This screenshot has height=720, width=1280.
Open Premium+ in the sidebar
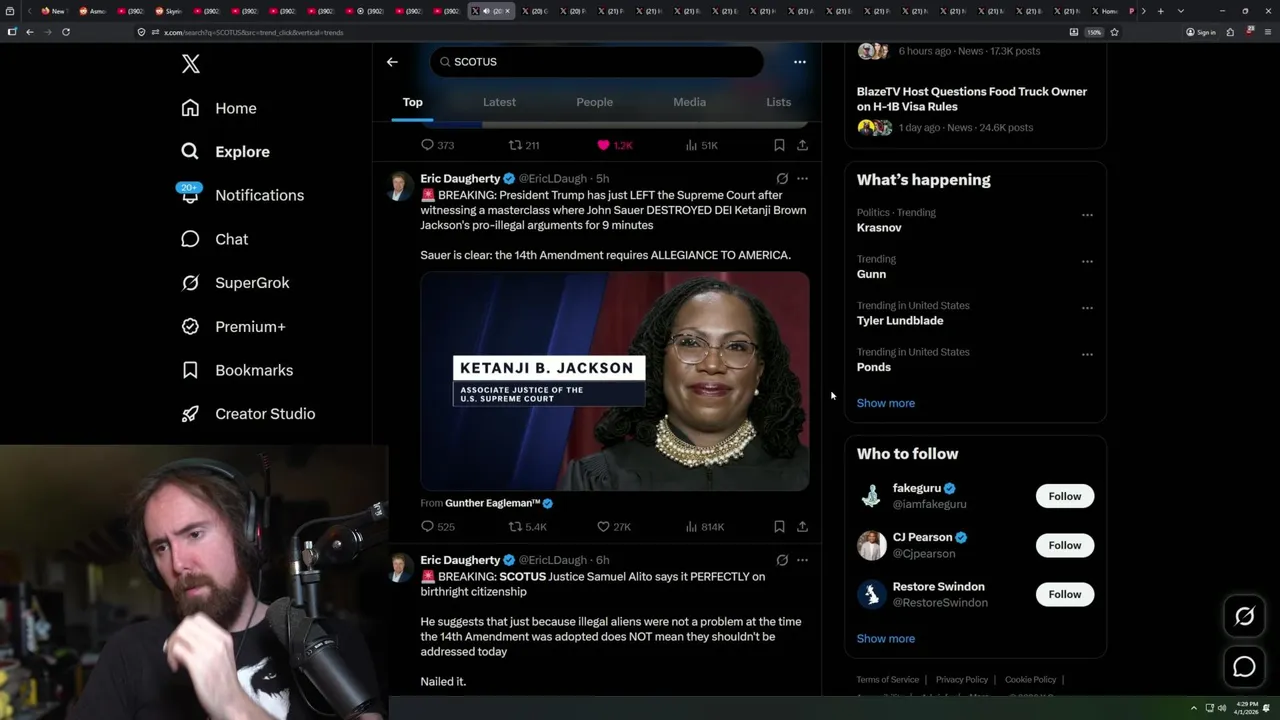click(232, 326)
